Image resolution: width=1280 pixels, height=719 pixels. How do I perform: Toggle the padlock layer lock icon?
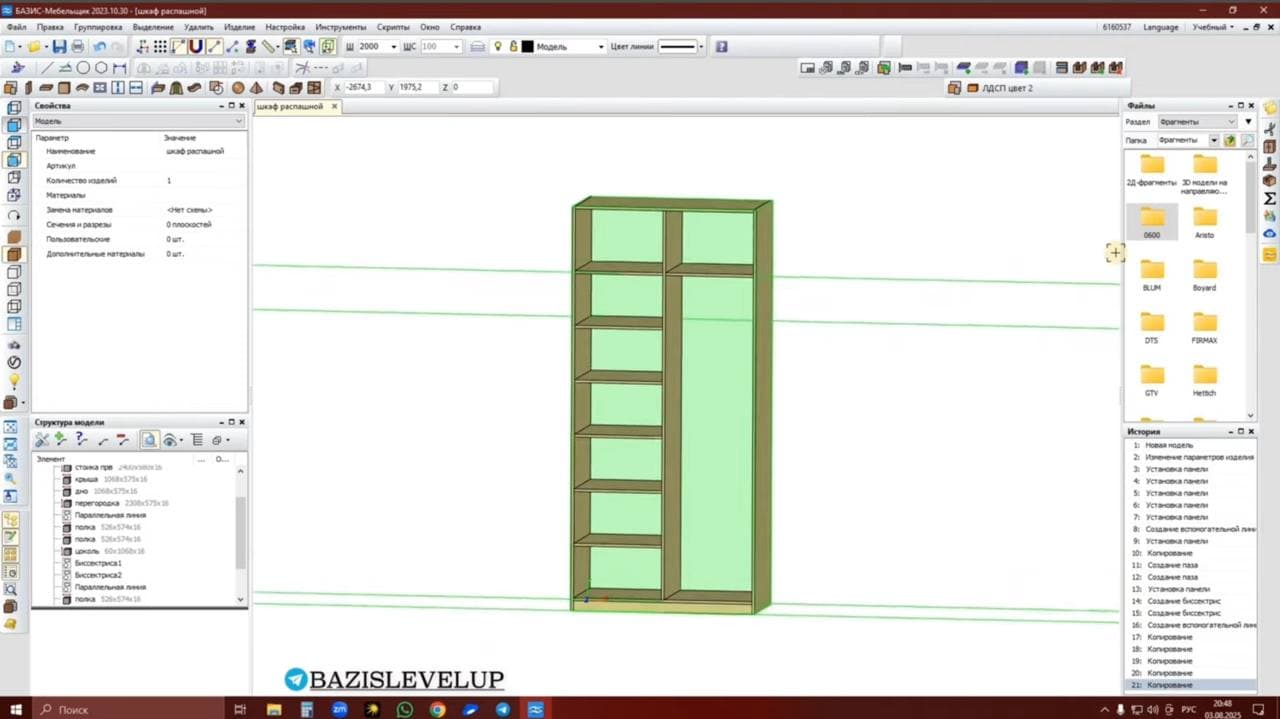tap(512, 46)
